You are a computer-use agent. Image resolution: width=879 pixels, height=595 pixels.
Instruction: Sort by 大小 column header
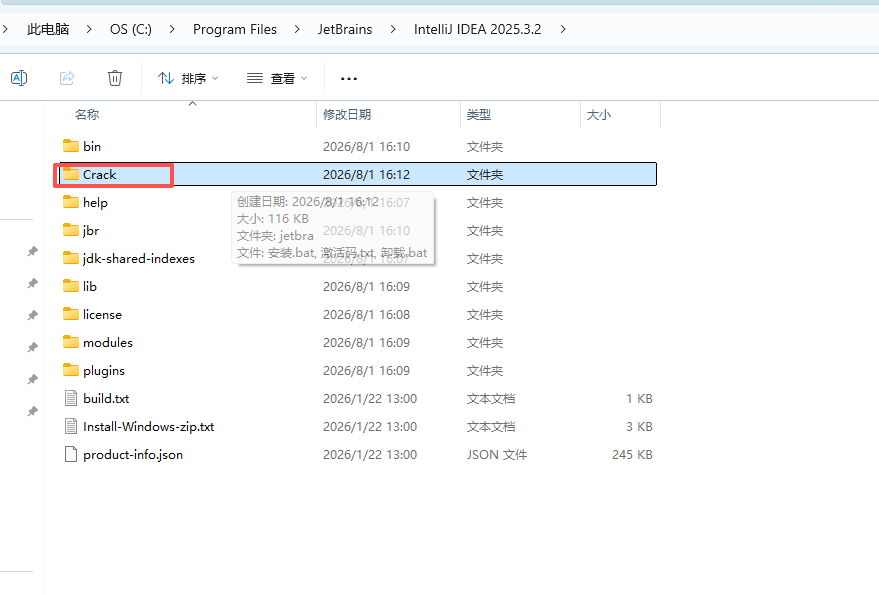tap(599, 114)
